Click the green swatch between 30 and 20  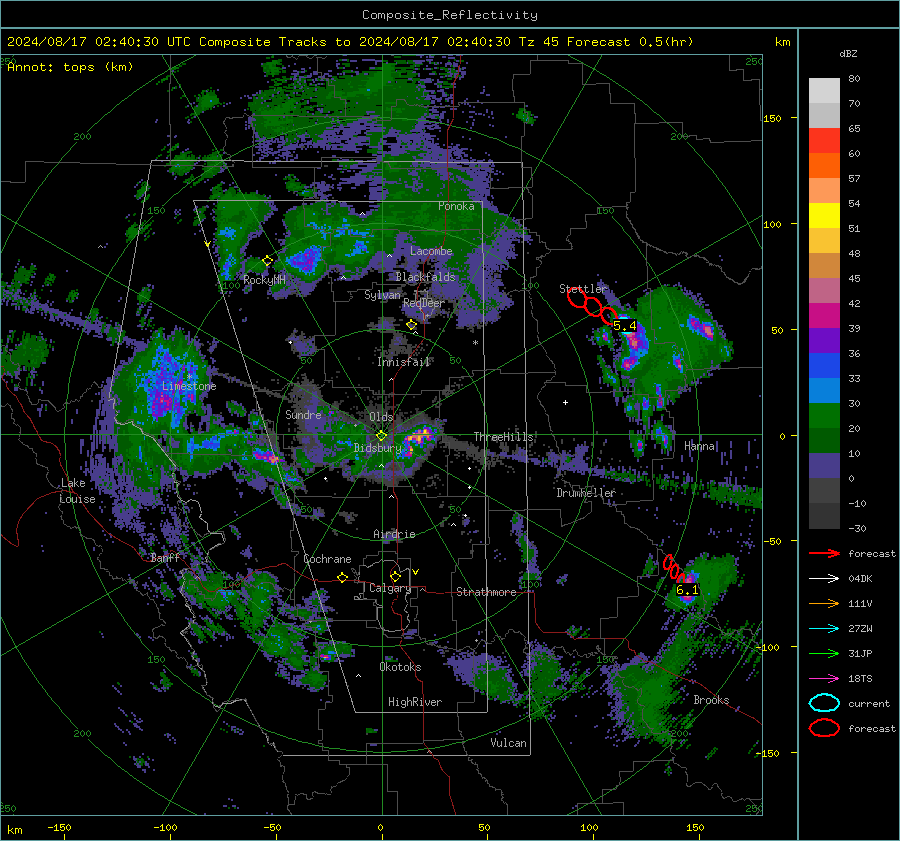coord(824,416)
